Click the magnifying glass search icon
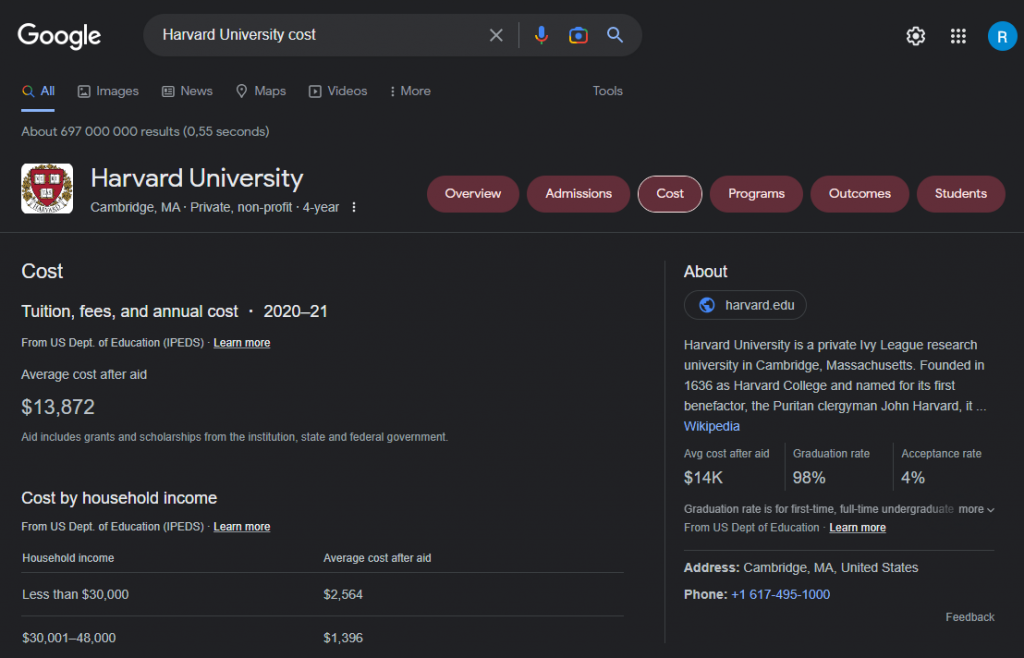This screenshot has width=1024, height=658. [615, 35]
